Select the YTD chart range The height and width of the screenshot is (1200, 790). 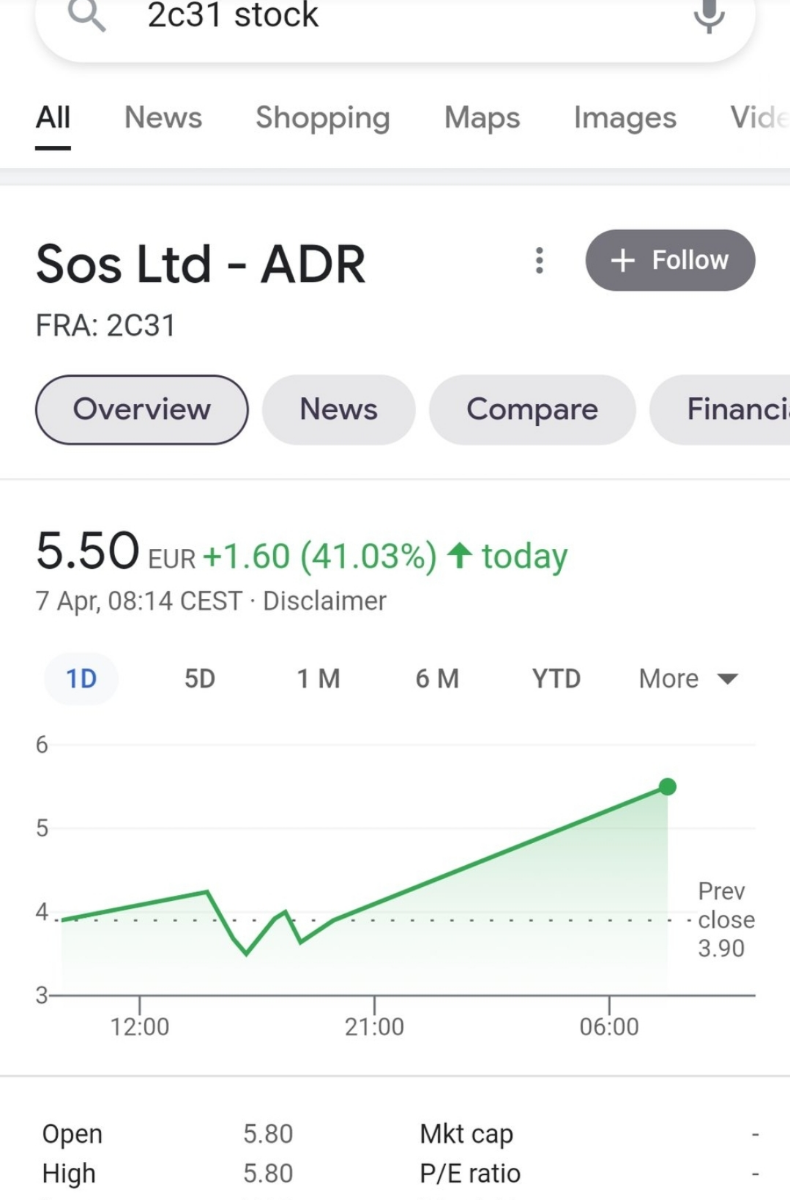(556, 679)
